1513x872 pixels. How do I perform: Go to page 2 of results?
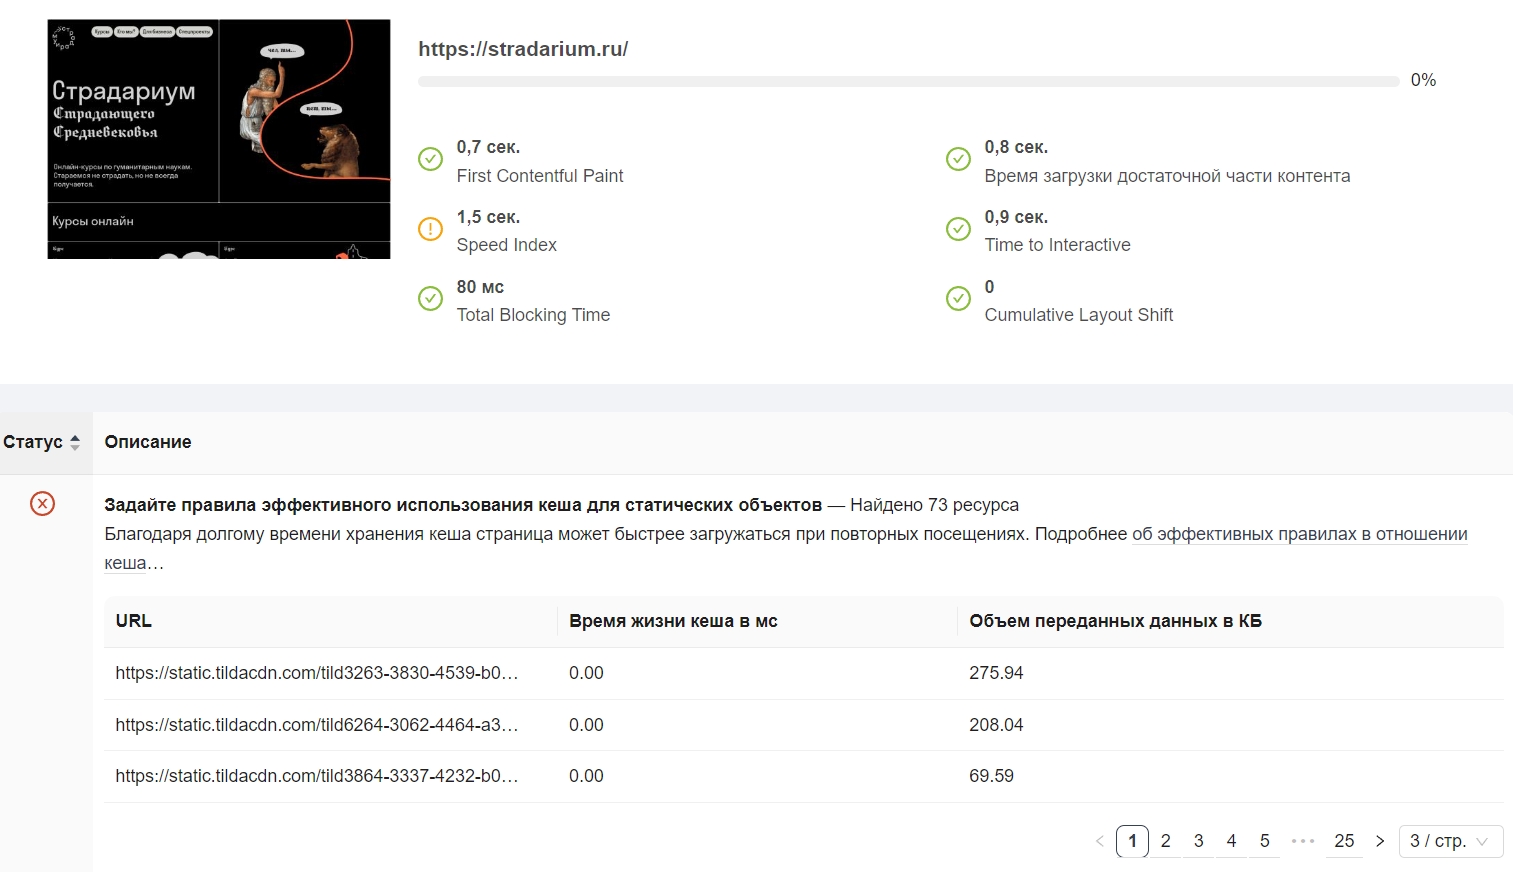1165,841
